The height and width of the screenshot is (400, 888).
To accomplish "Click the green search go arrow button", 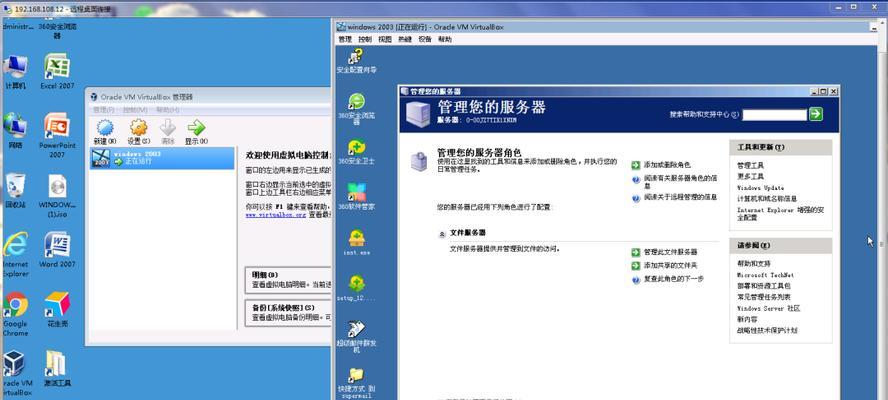I will [816, 114].
